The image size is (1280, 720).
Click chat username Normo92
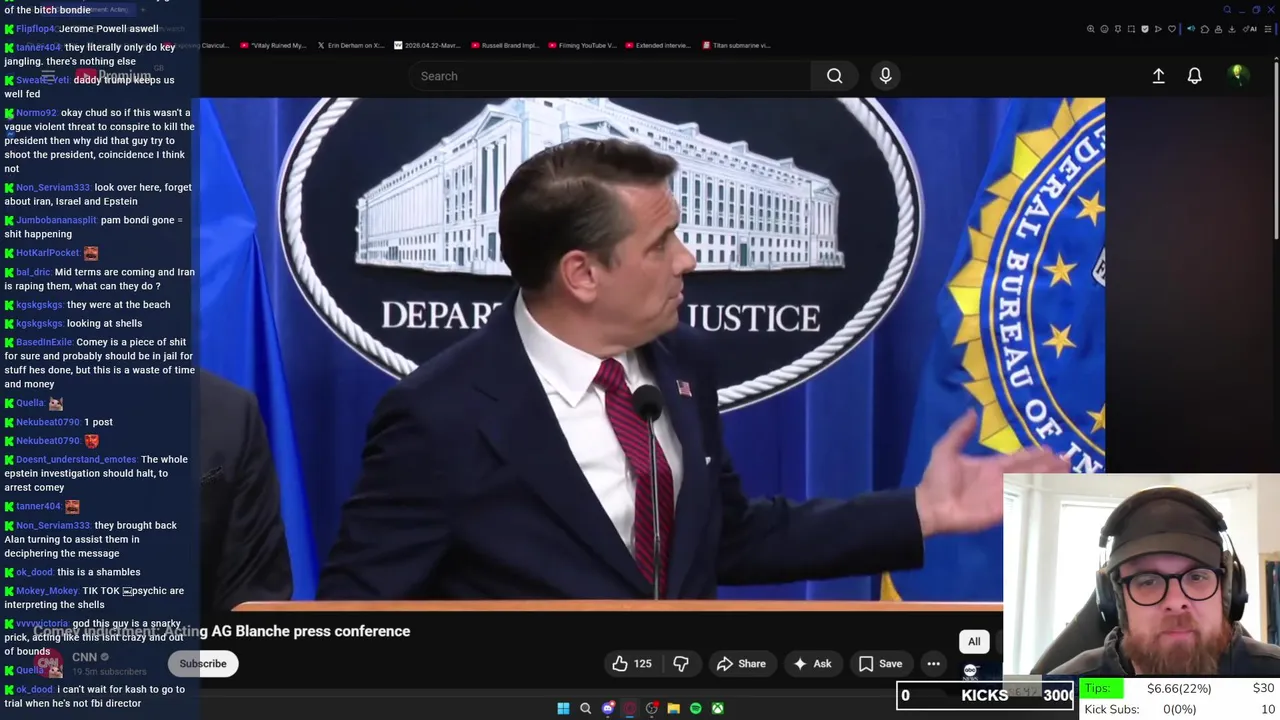point(36,113)
